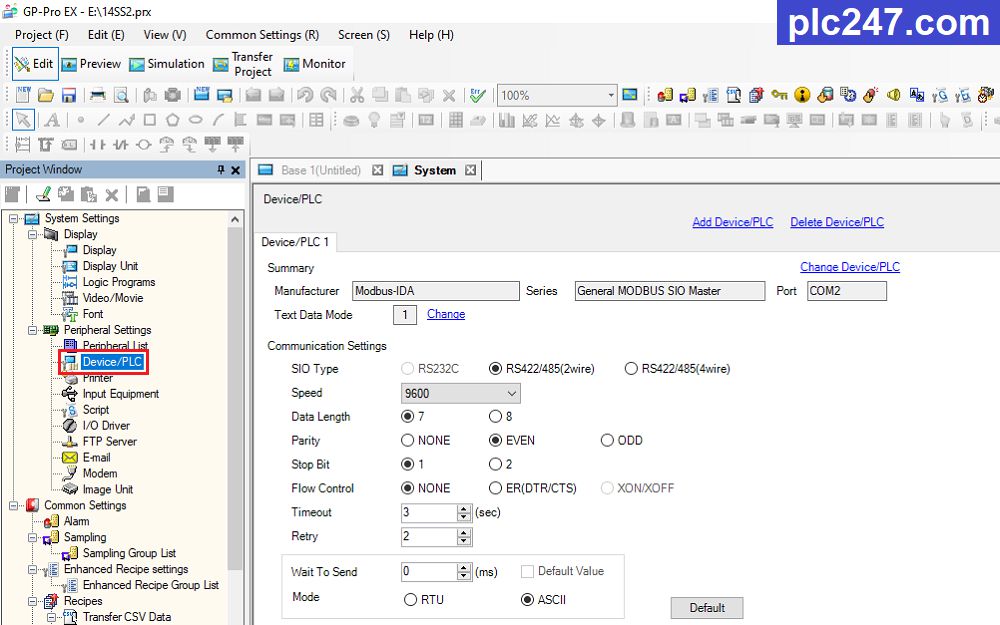Collapse the System Settings tree node
Screen dimensions: 1000x625
tap(13, 219)
